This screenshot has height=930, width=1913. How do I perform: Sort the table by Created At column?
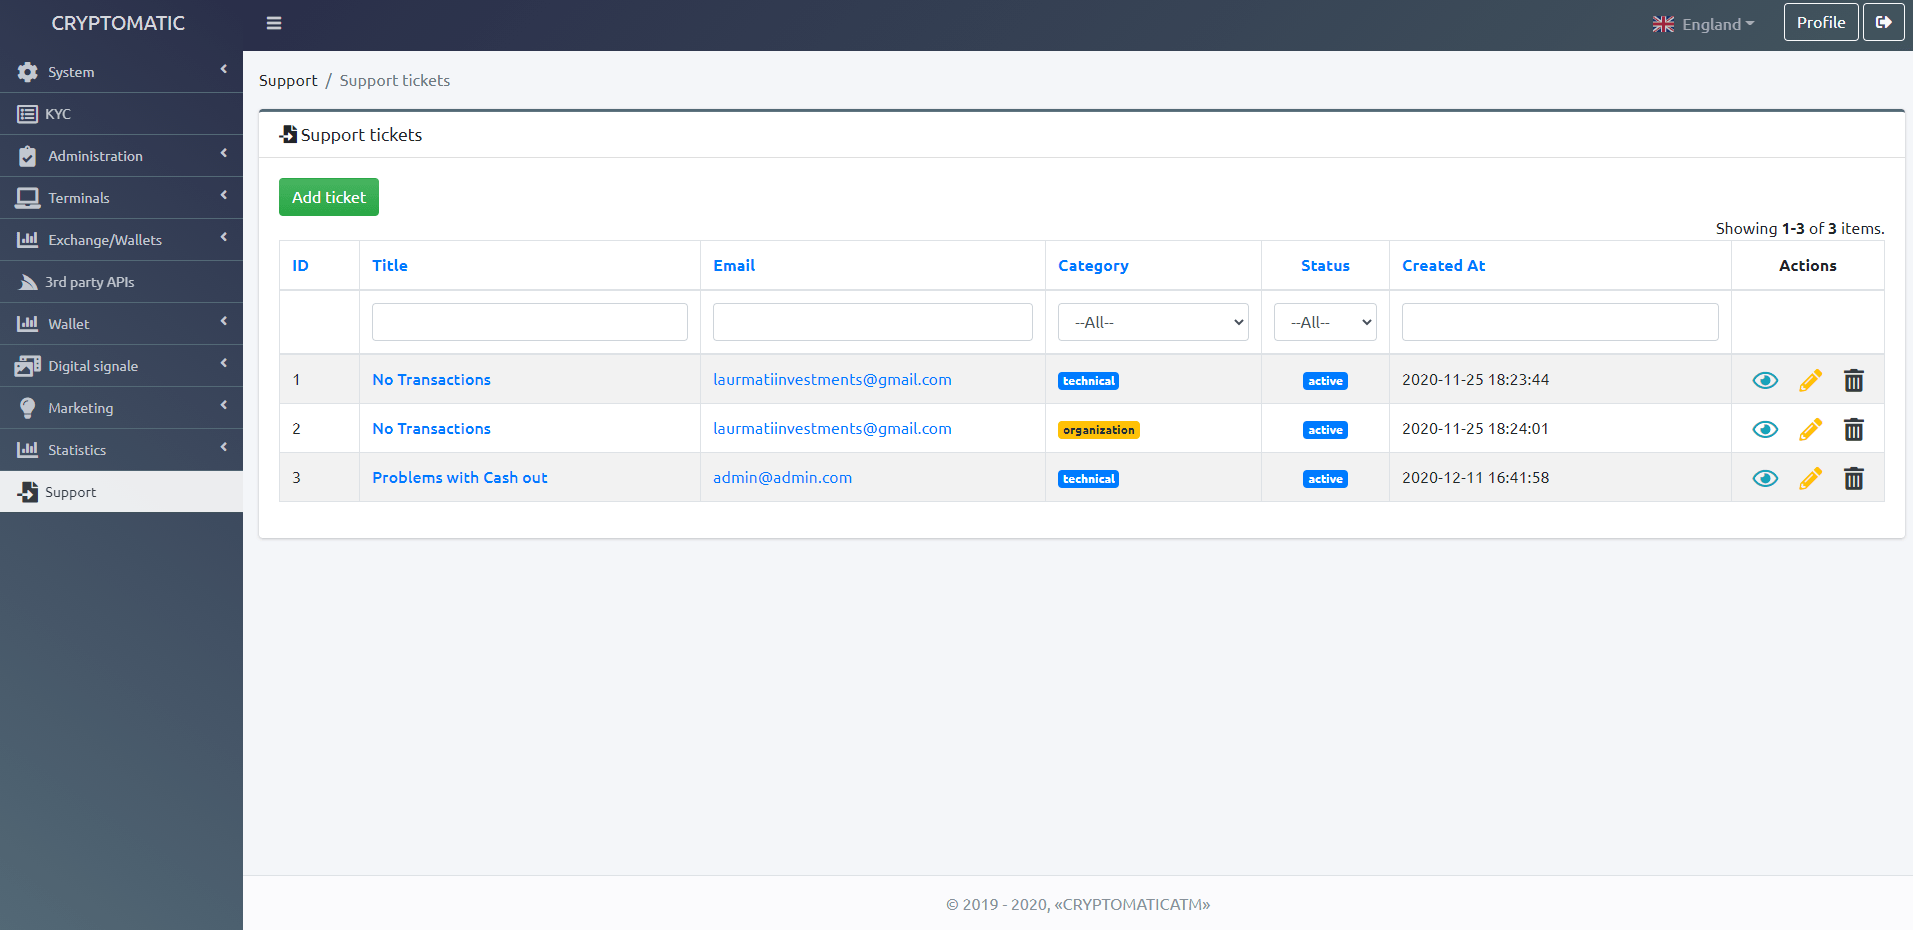point(1443,266)
